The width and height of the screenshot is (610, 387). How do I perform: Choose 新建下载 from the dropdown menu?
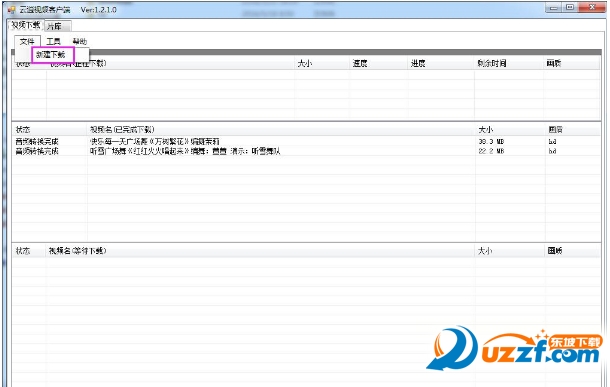(51, 55)
